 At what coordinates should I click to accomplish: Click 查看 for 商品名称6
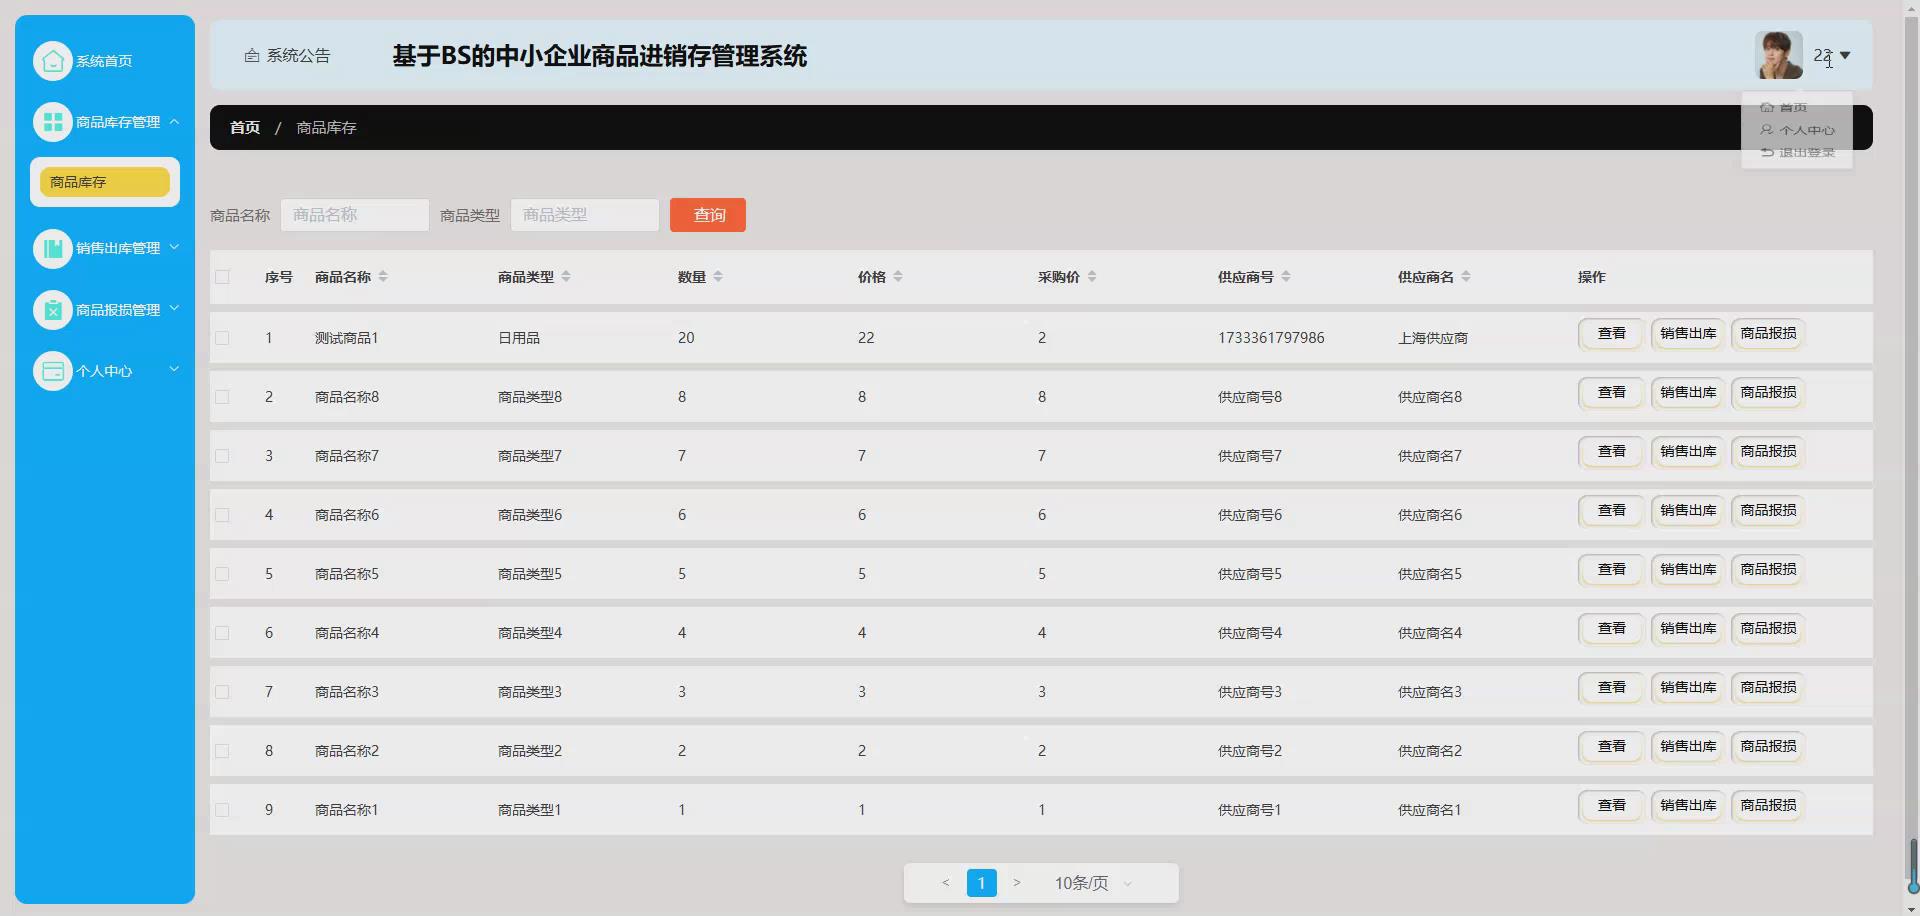(1611, 511)
